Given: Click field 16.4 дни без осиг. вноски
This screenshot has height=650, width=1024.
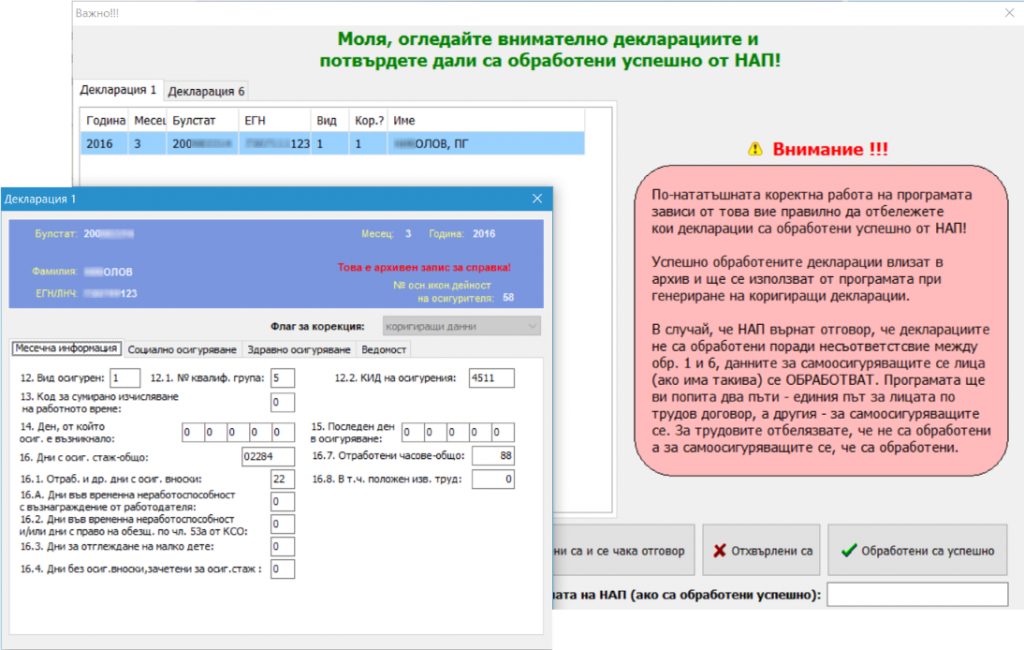Looking at the screenshot, I should pos(282,569).
